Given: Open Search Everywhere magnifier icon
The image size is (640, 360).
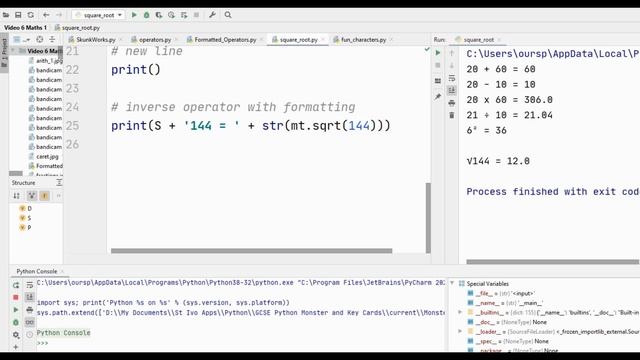Looking at the screenshot, I should (228, 15).
